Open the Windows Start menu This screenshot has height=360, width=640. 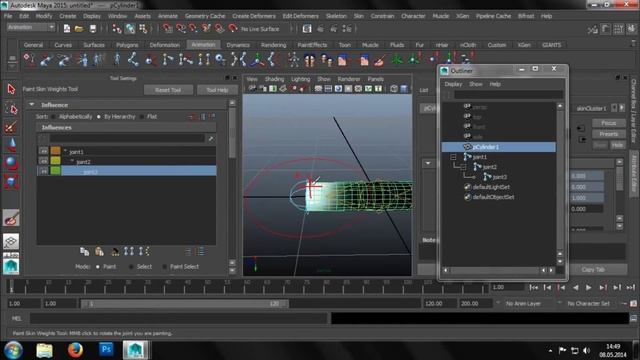click(x=13, y=350)
